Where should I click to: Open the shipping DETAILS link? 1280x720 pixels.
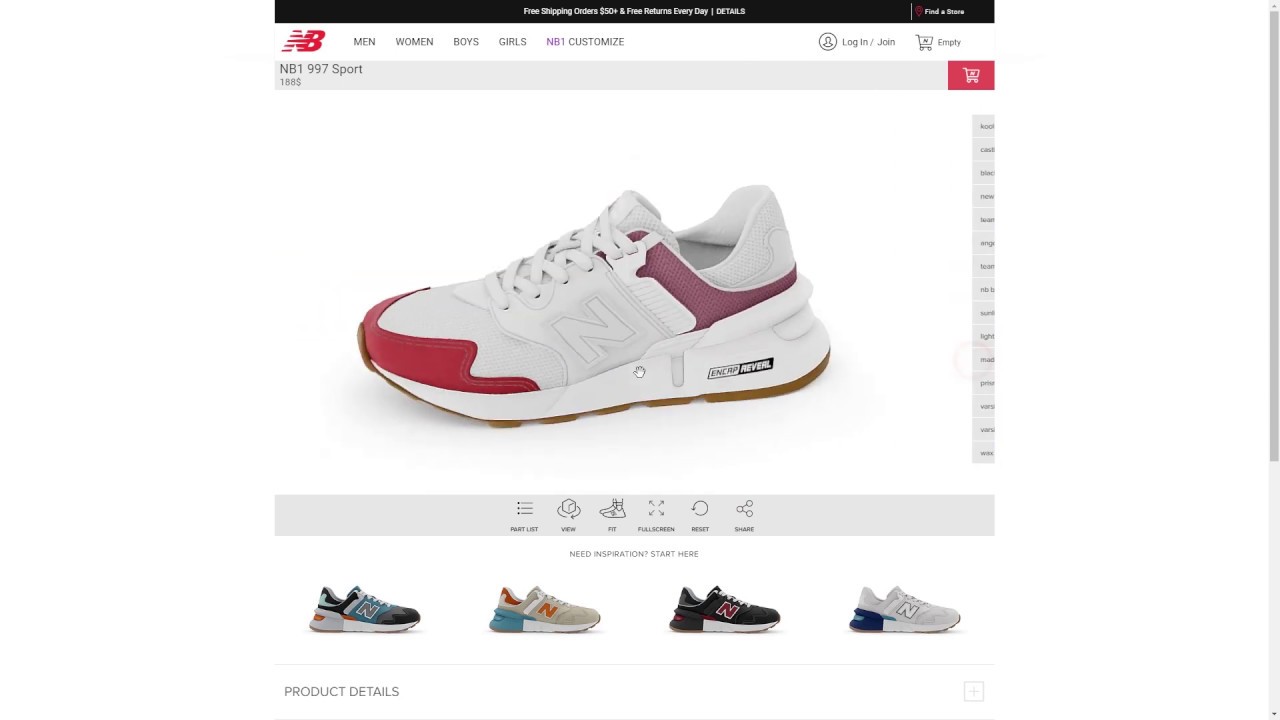(730, 12)
